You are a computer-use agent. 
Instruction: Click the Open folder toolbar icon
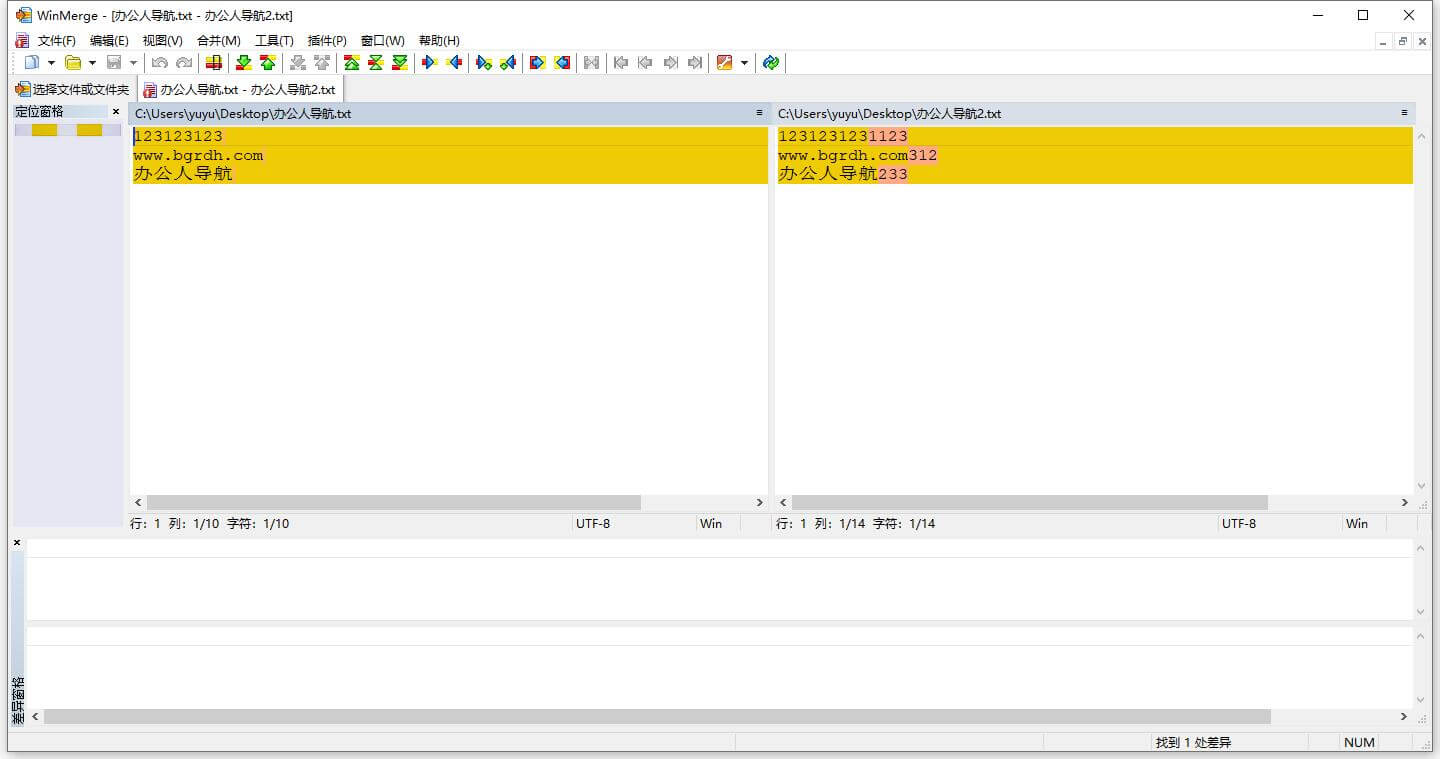pyautogui.click(x=73, y=63)
